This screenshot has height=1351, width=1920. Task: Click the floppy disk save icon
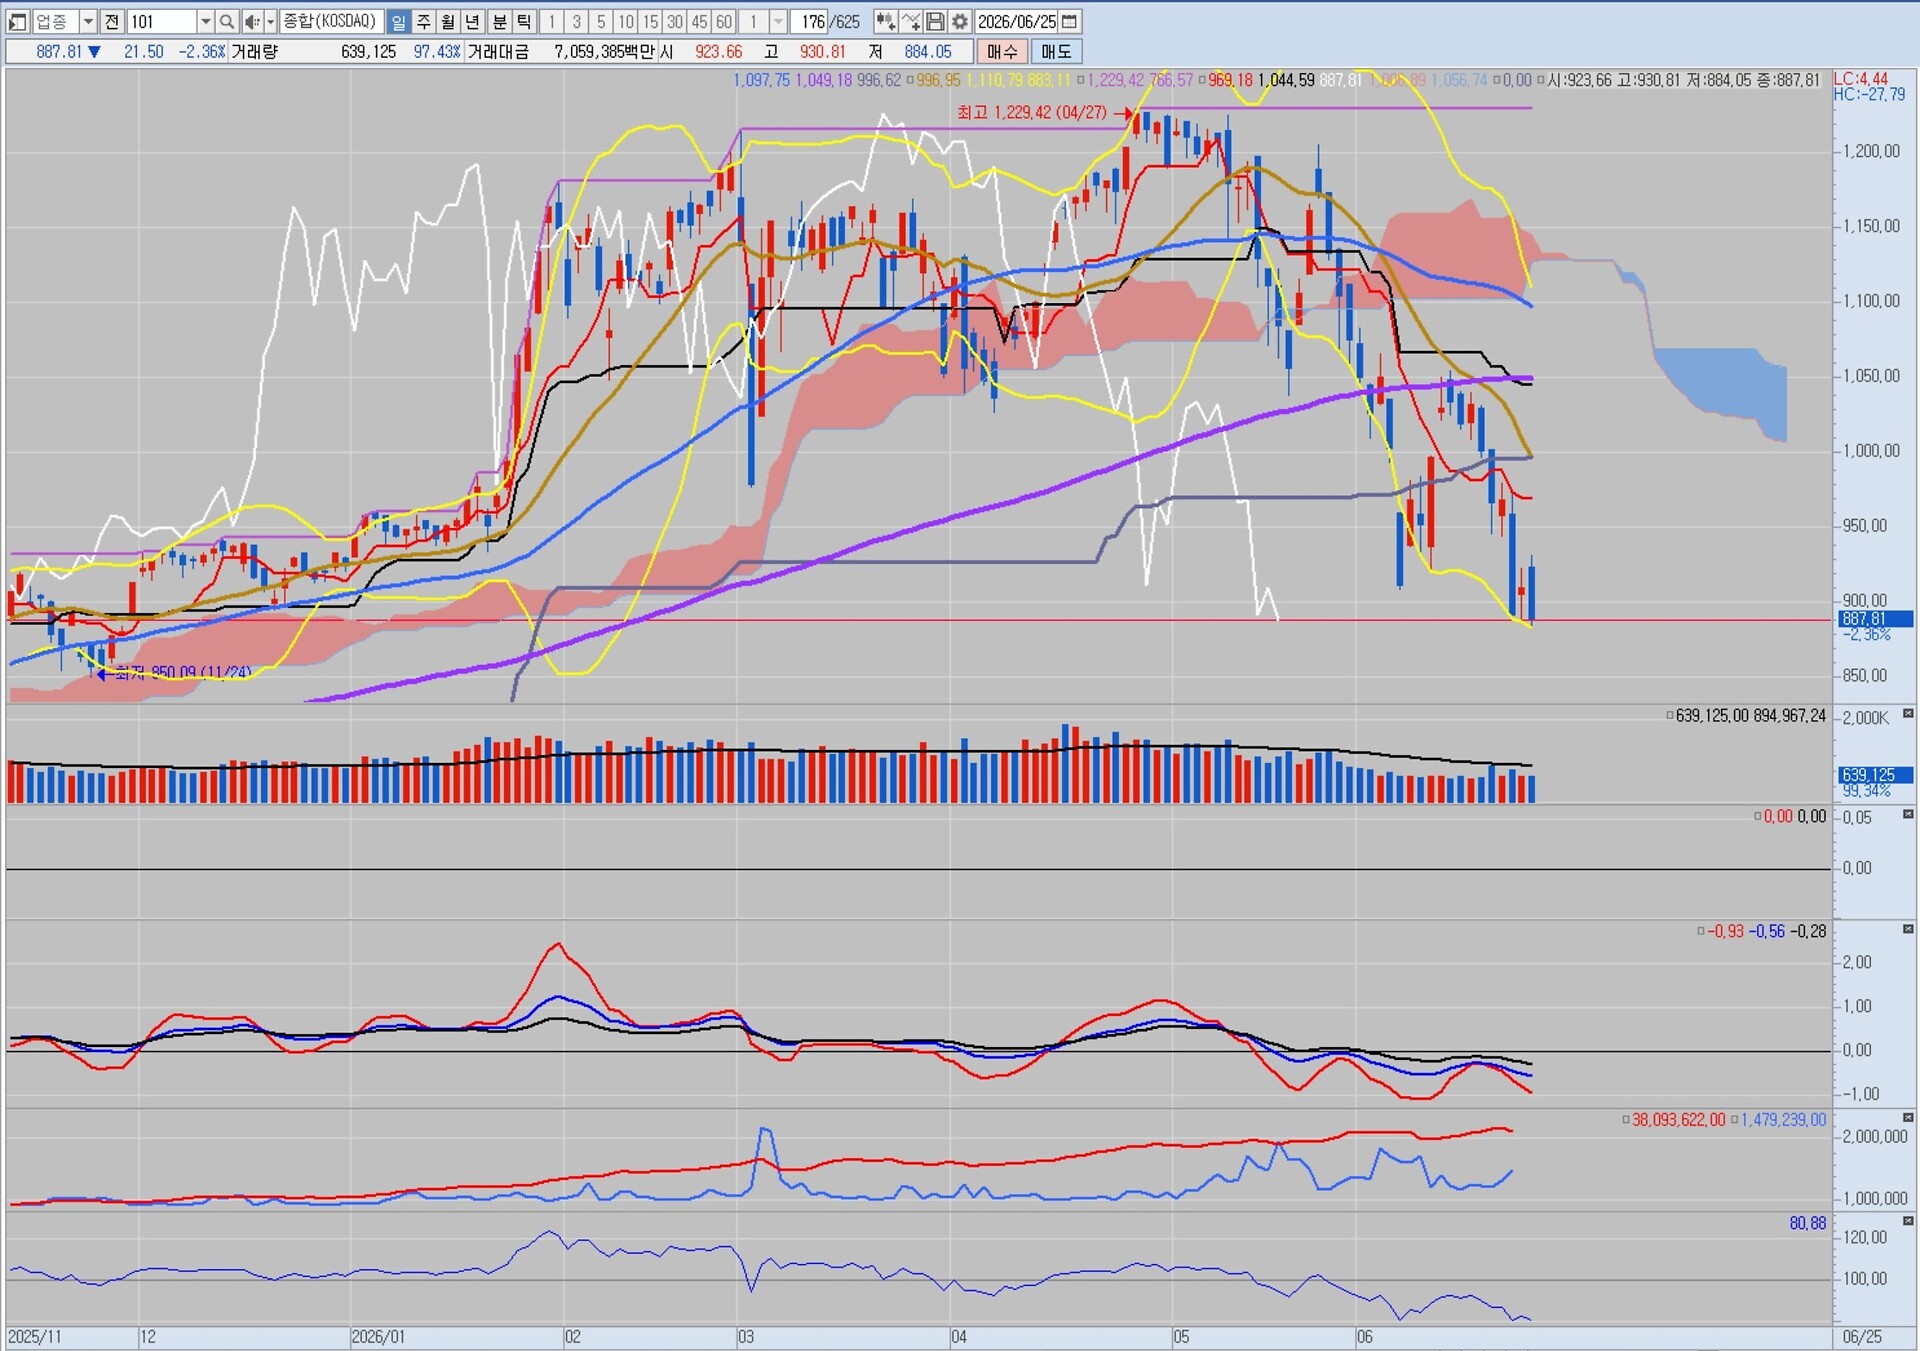[x=935, y=21]
